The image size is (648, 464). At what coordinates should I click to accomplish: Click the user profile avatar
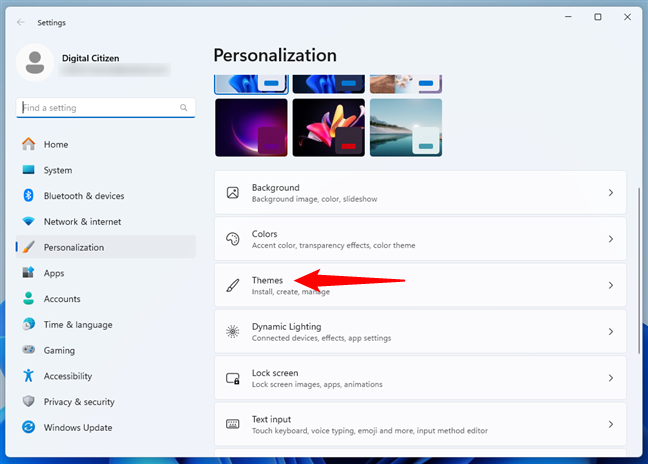[35, 62]
